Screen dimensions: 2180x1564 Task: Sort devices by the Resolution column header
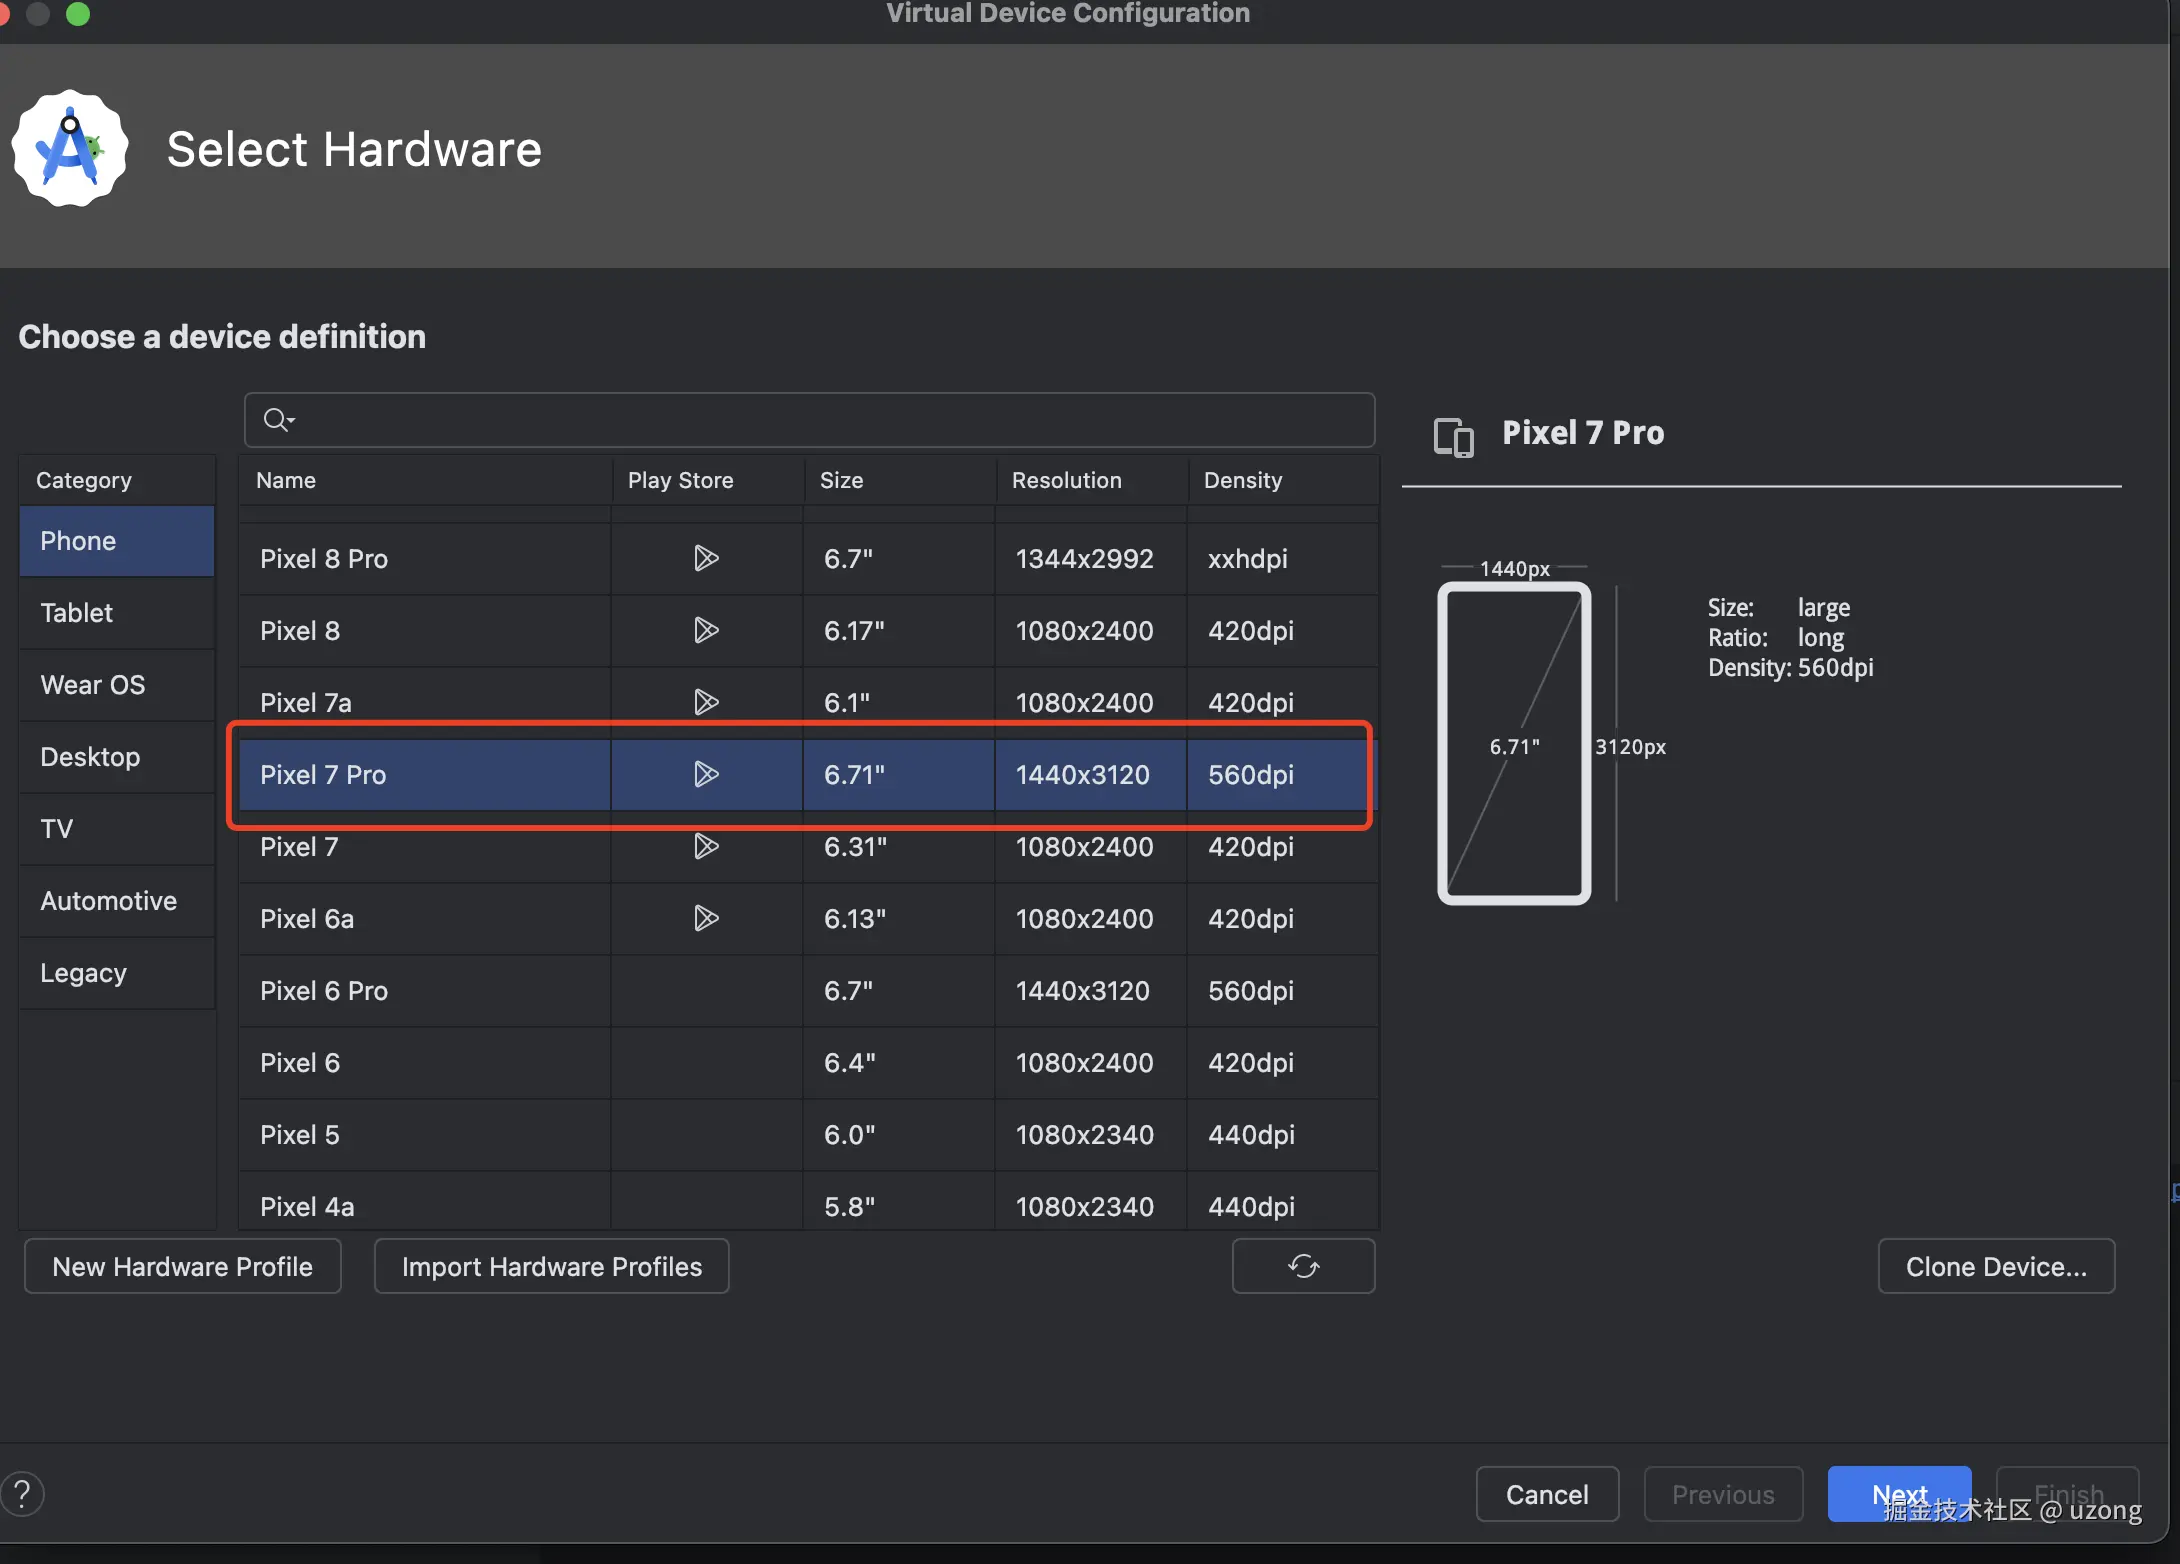(1066, 480)
